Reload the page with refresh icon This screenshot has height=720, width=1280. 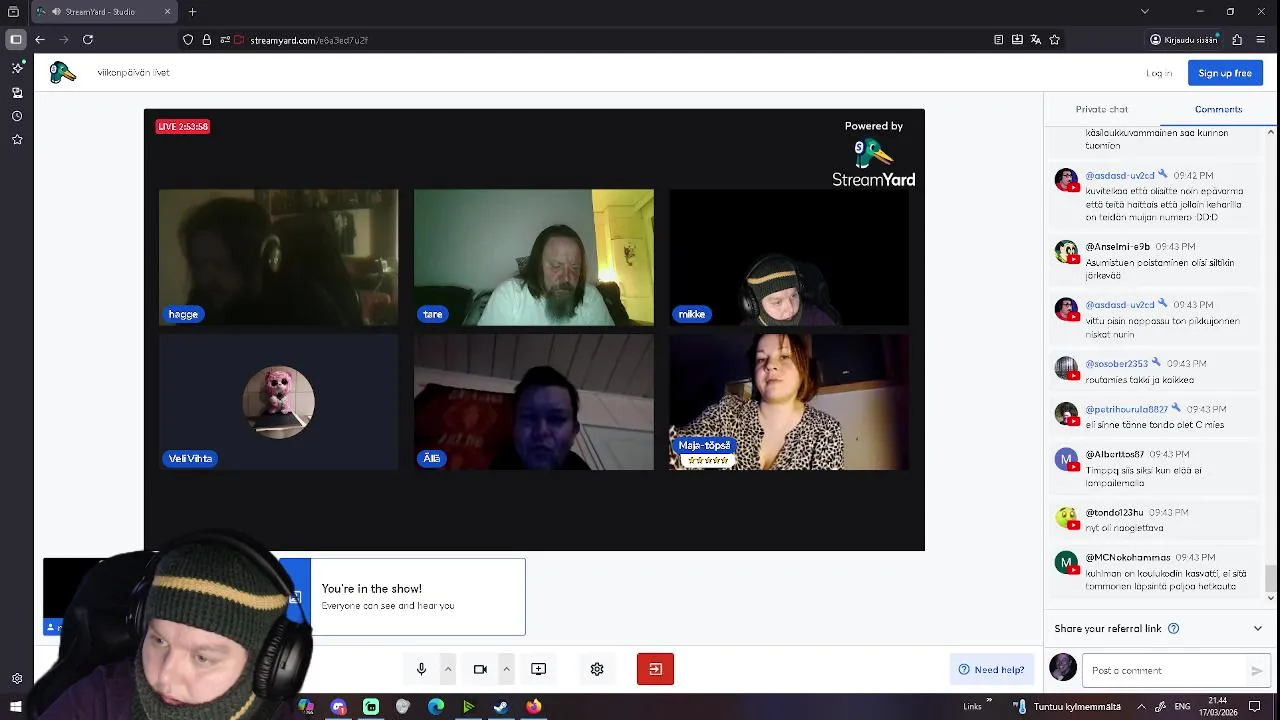tap(88, 40)
